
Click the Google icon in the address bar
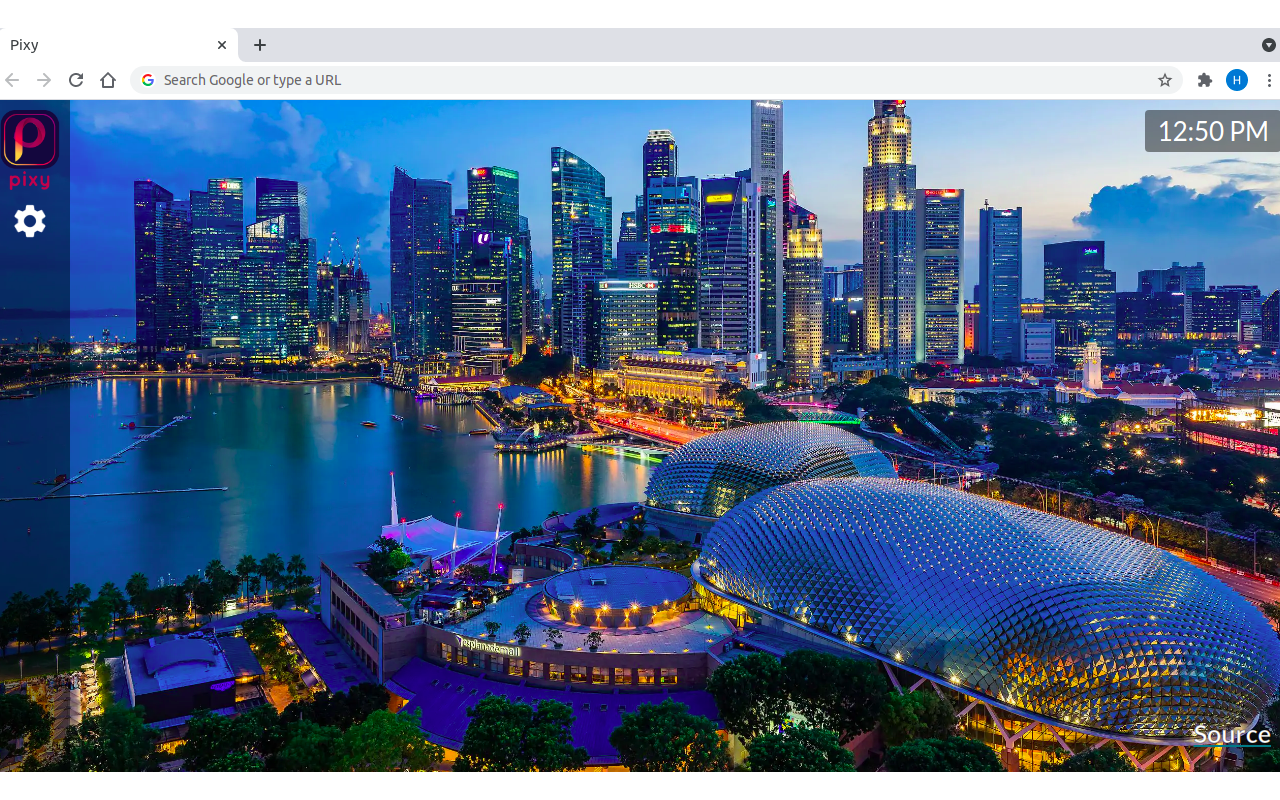147,80
